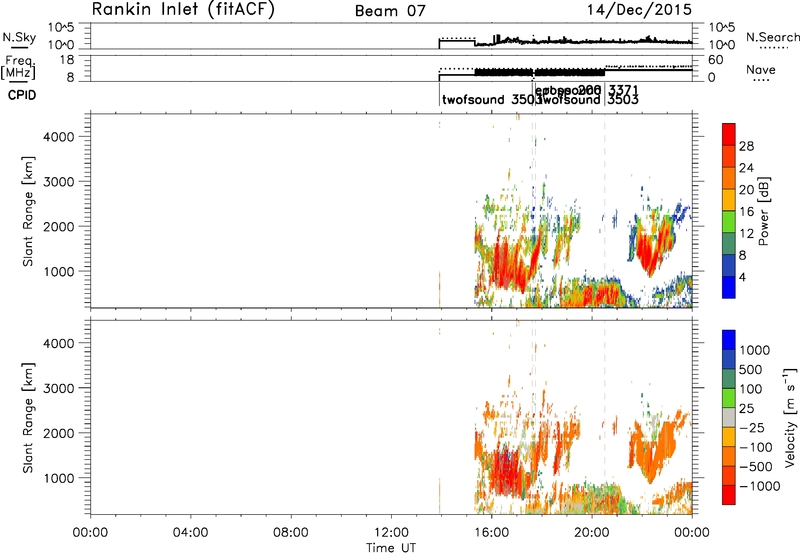The width and height of the screenshot is (800, 554).
Task: Click the '08:00' time axis label
Action: [x=291, y=533]
